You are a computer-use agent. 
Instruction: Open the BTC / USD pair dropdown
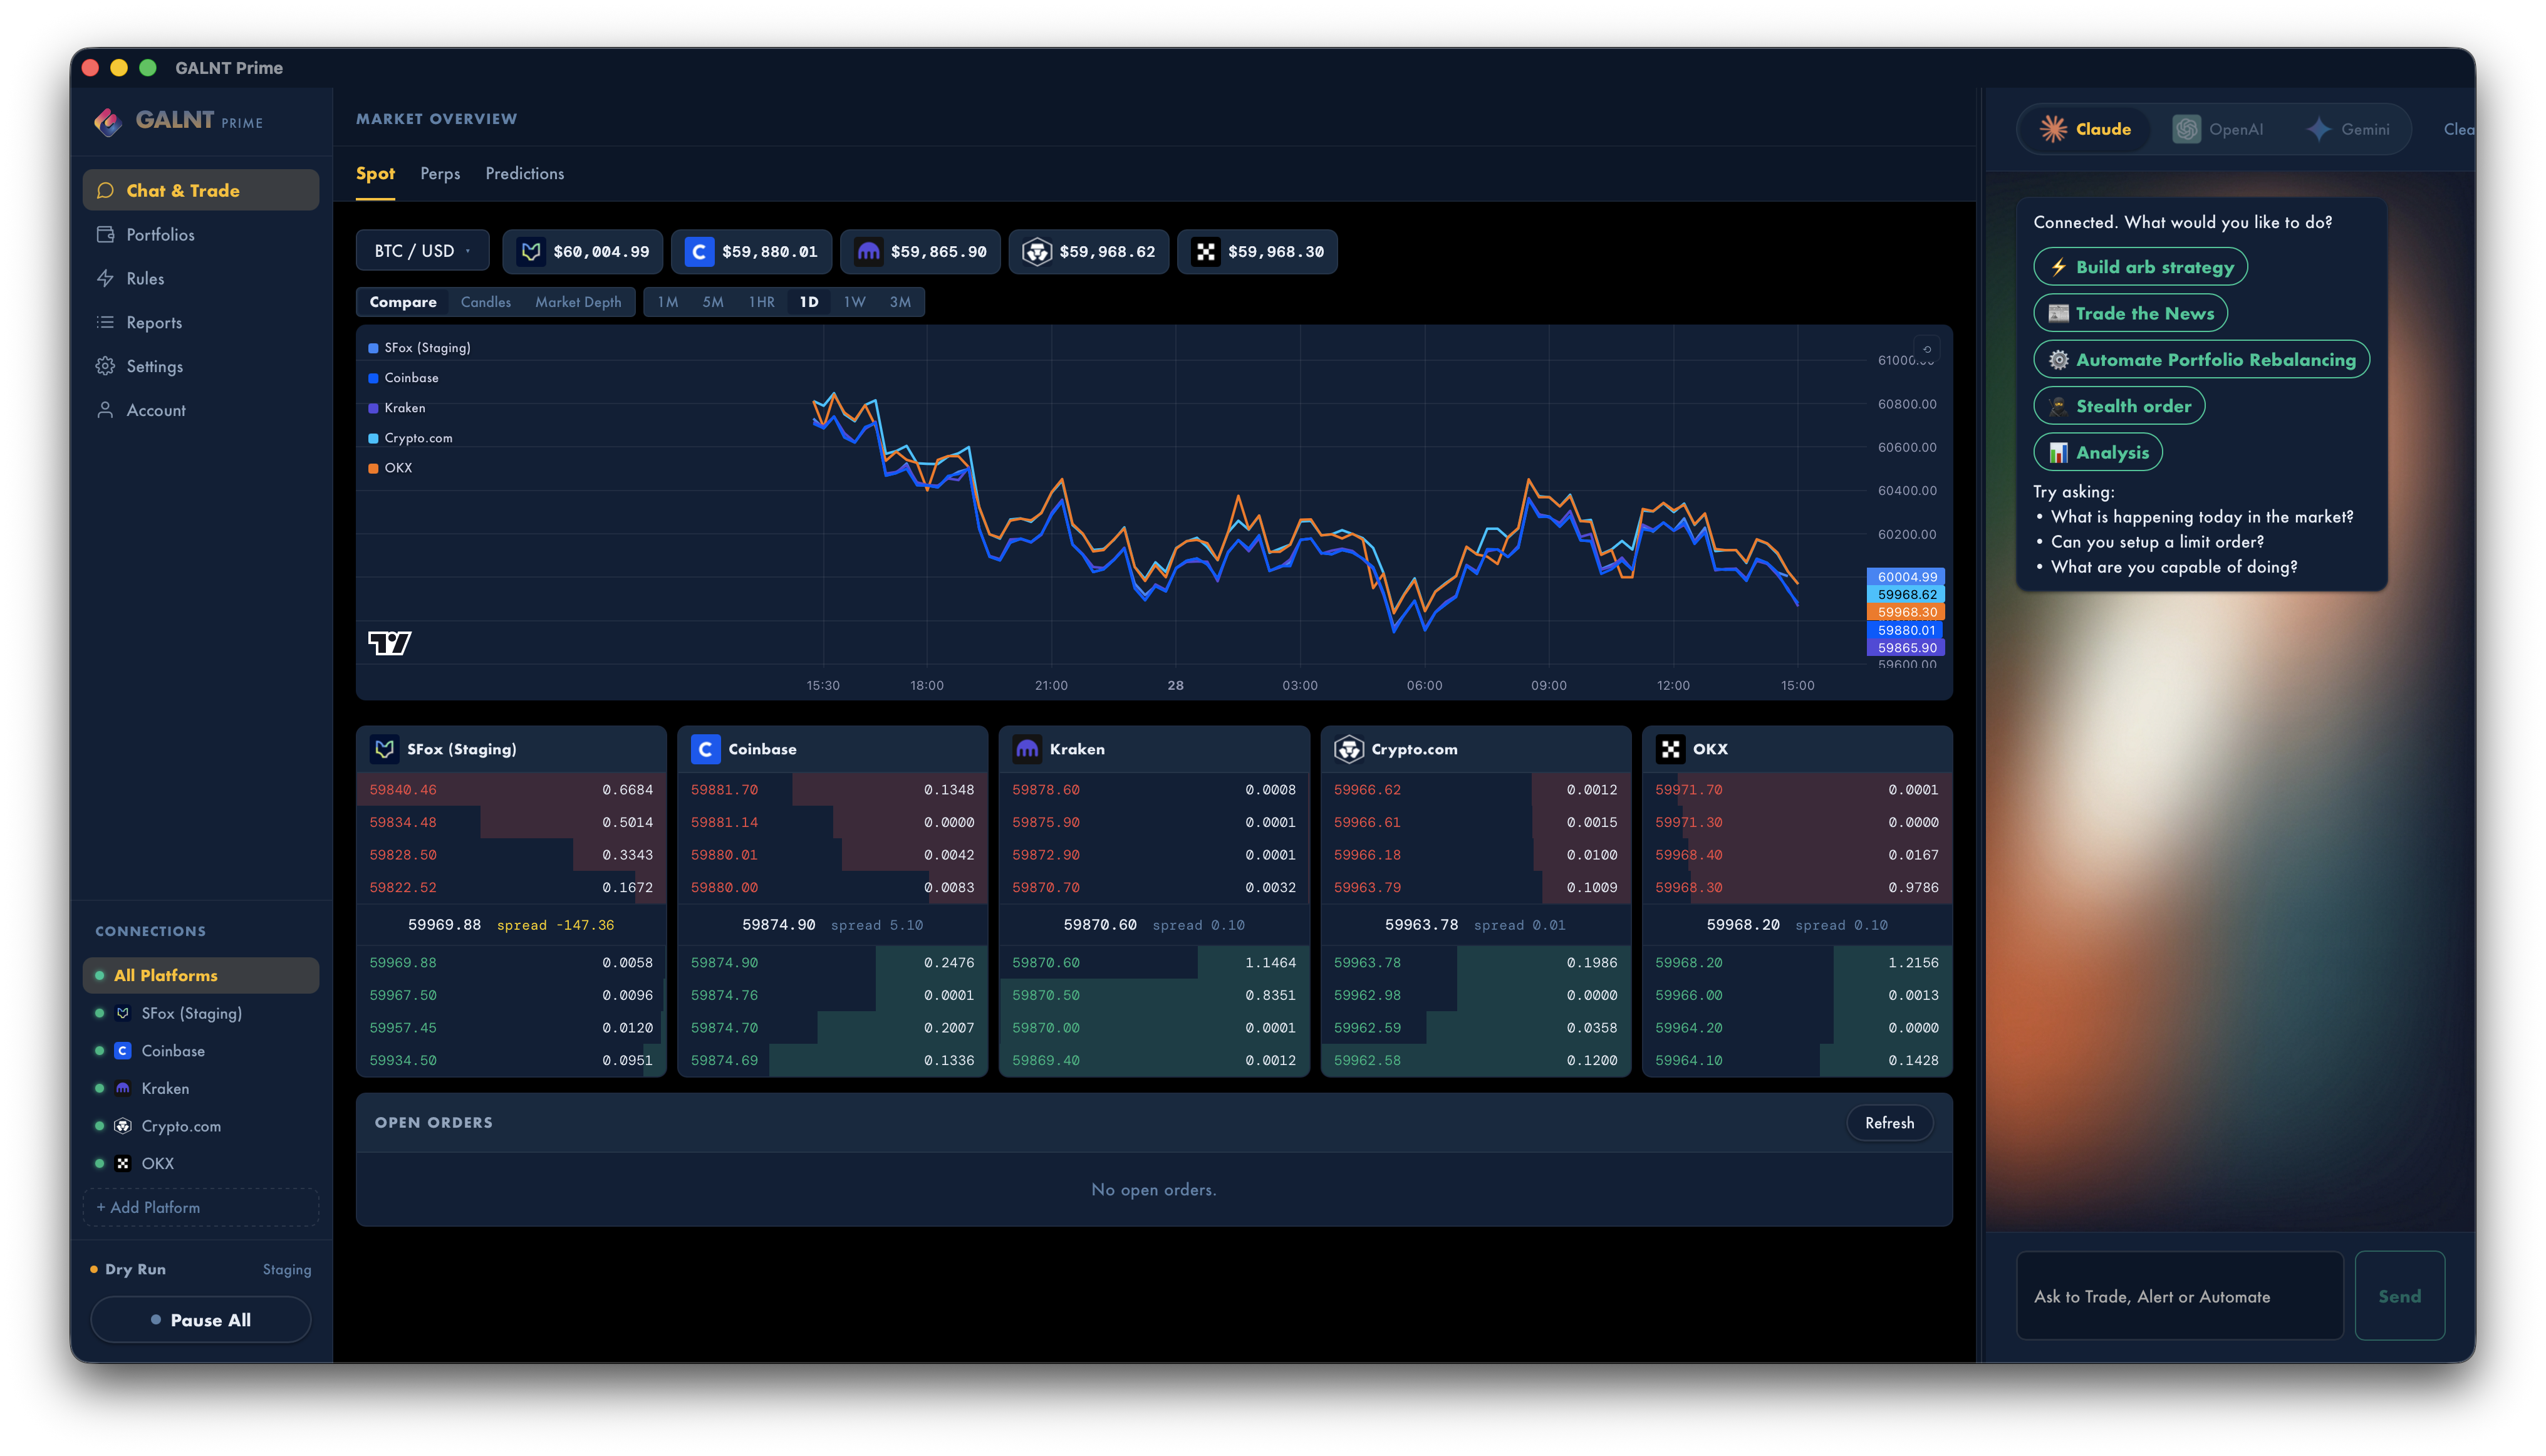pos(422,251)
